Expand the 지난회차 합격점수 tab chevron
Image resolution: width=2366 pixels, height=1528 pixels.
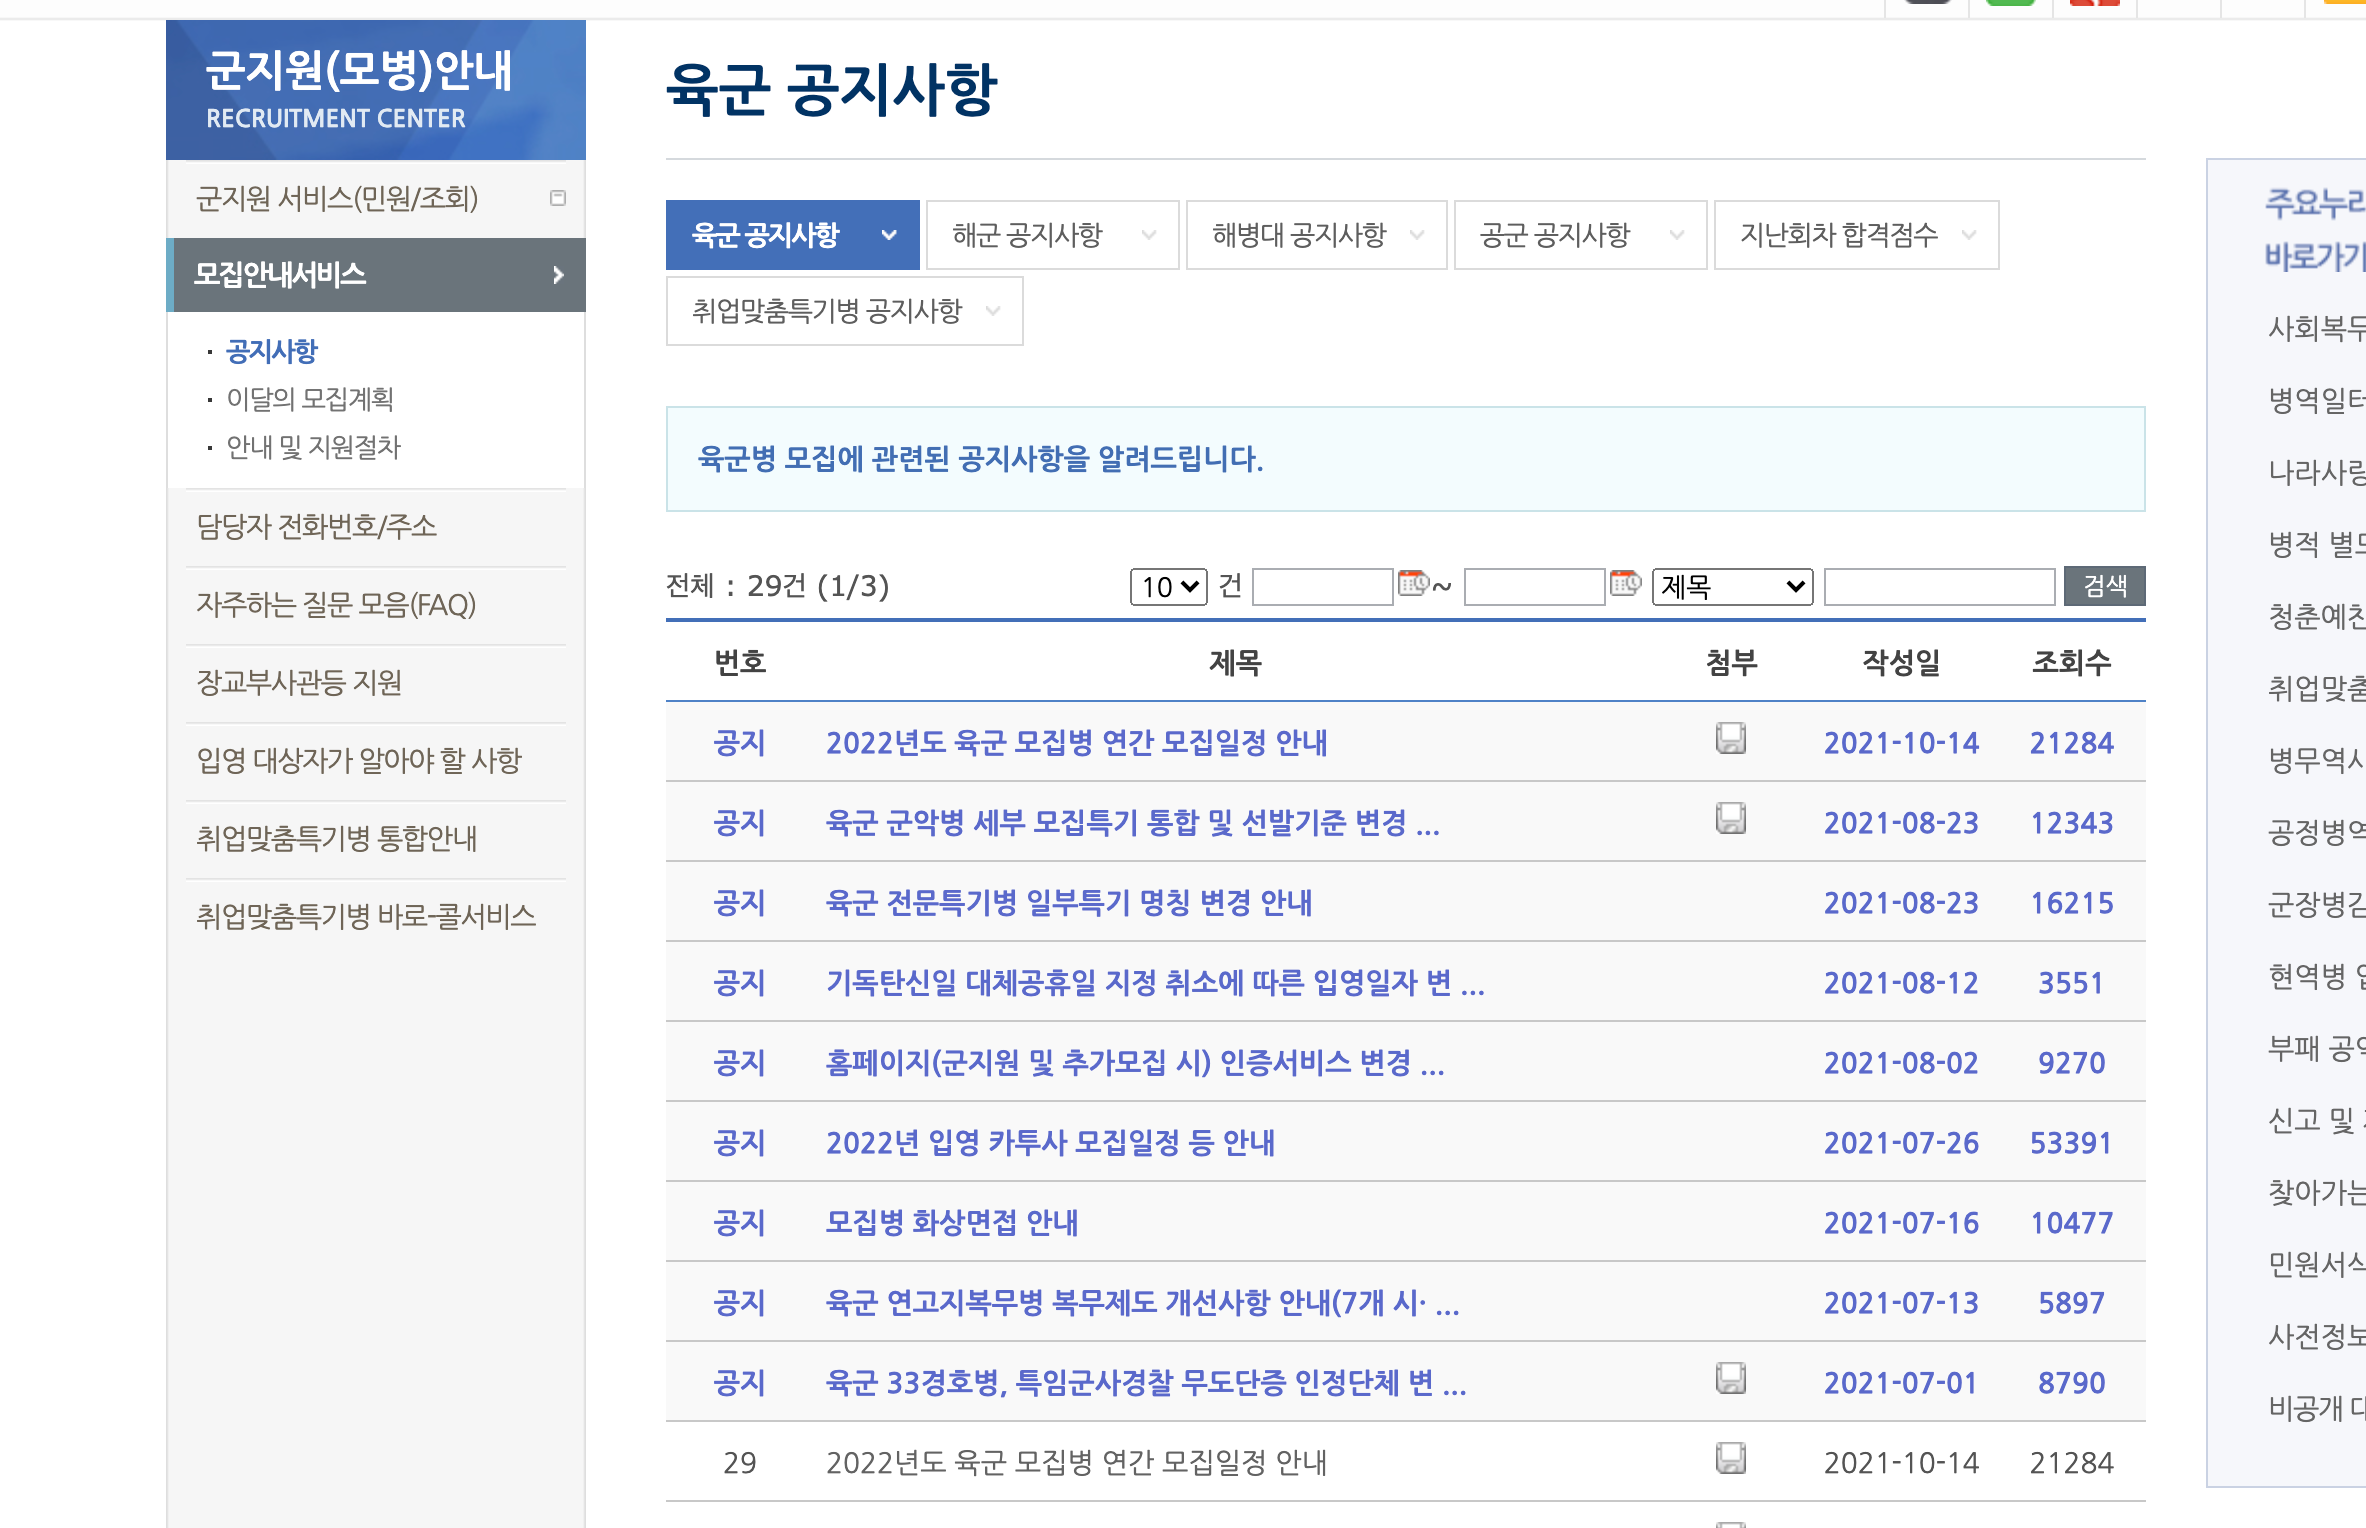click(x=1968, y=235)
